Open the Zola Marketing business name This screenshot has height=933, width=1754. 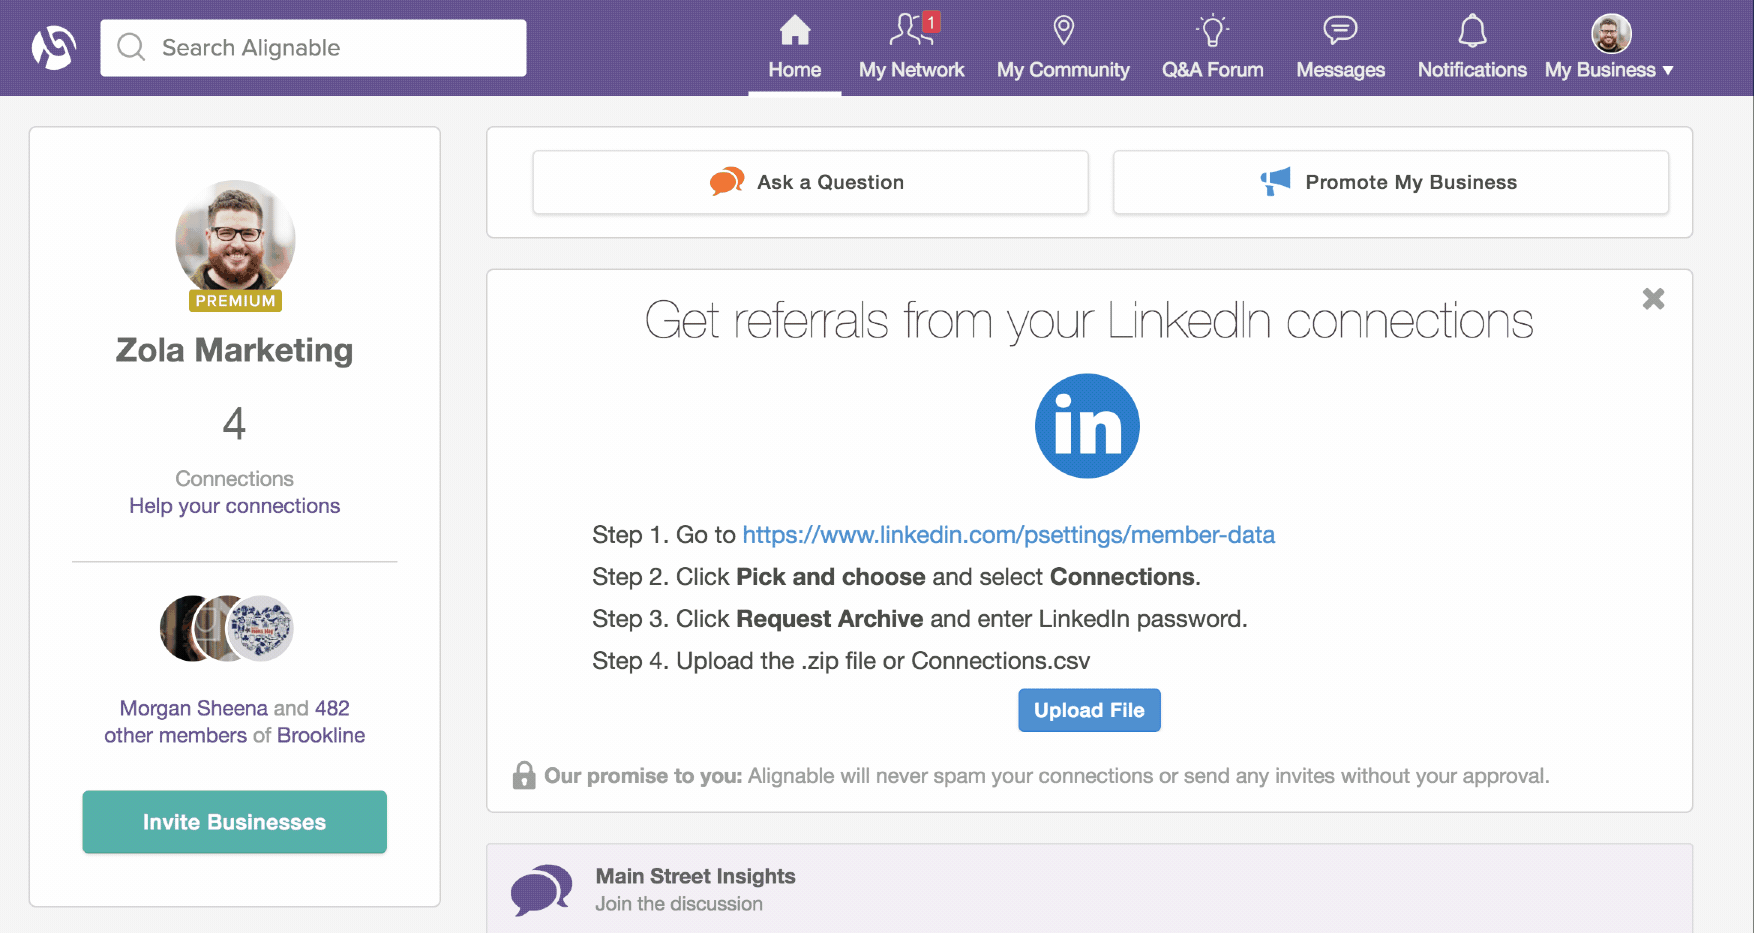coord(234,350)
